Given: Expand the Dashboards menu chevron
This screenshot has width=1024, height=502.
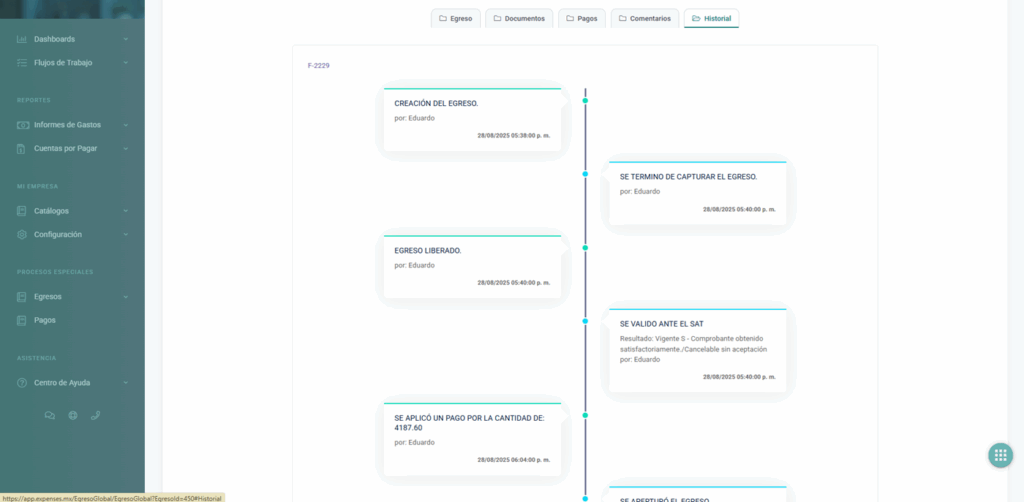Looking at the screenshot, I should (x=125, y=39).
